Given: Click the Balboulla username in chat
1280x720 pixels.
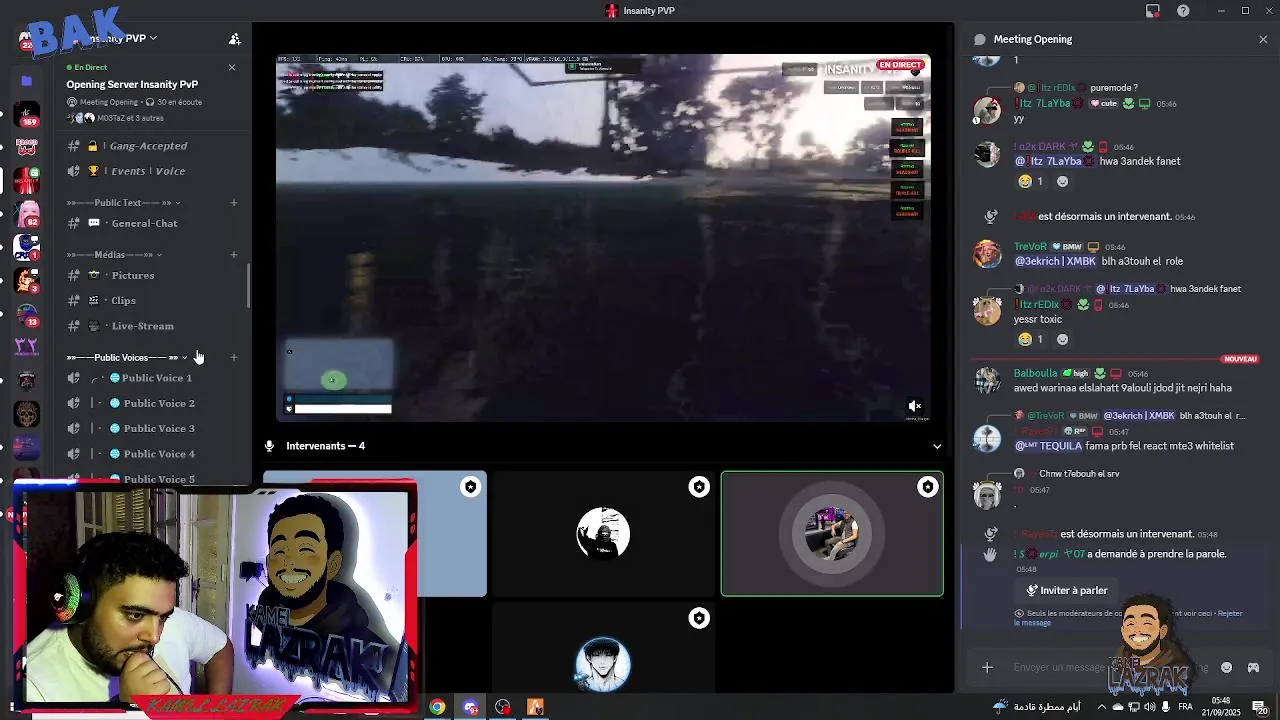Looking at the screenshot, I should coord(1035,374).
